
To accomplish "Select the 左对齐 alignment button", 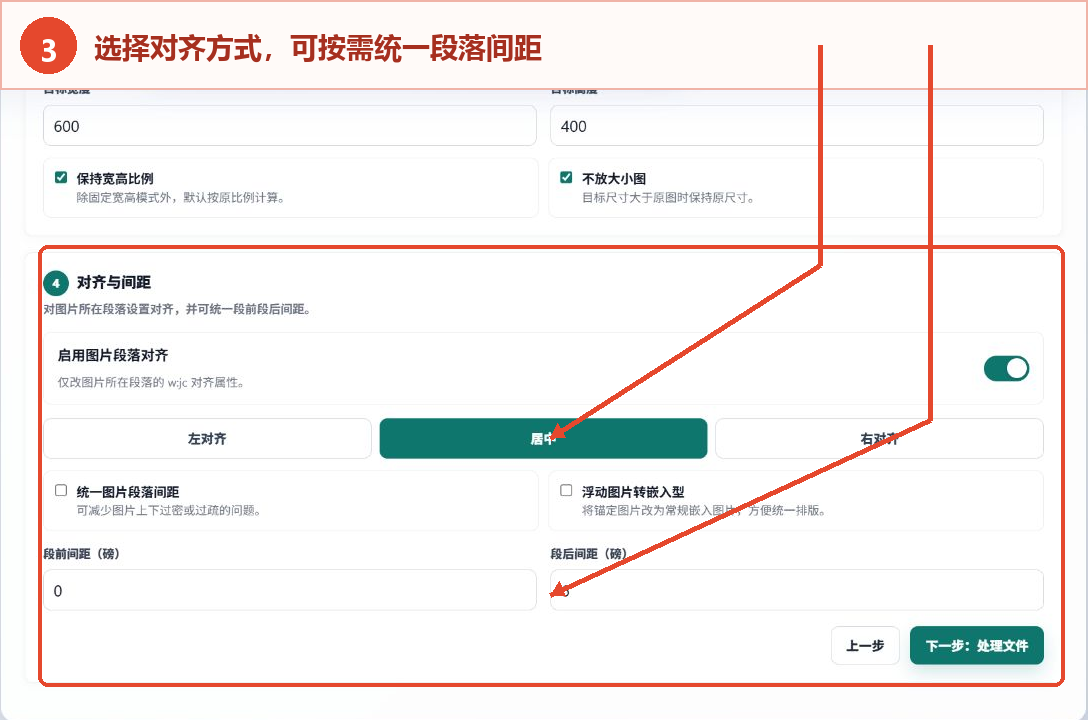I will [207, 438].
